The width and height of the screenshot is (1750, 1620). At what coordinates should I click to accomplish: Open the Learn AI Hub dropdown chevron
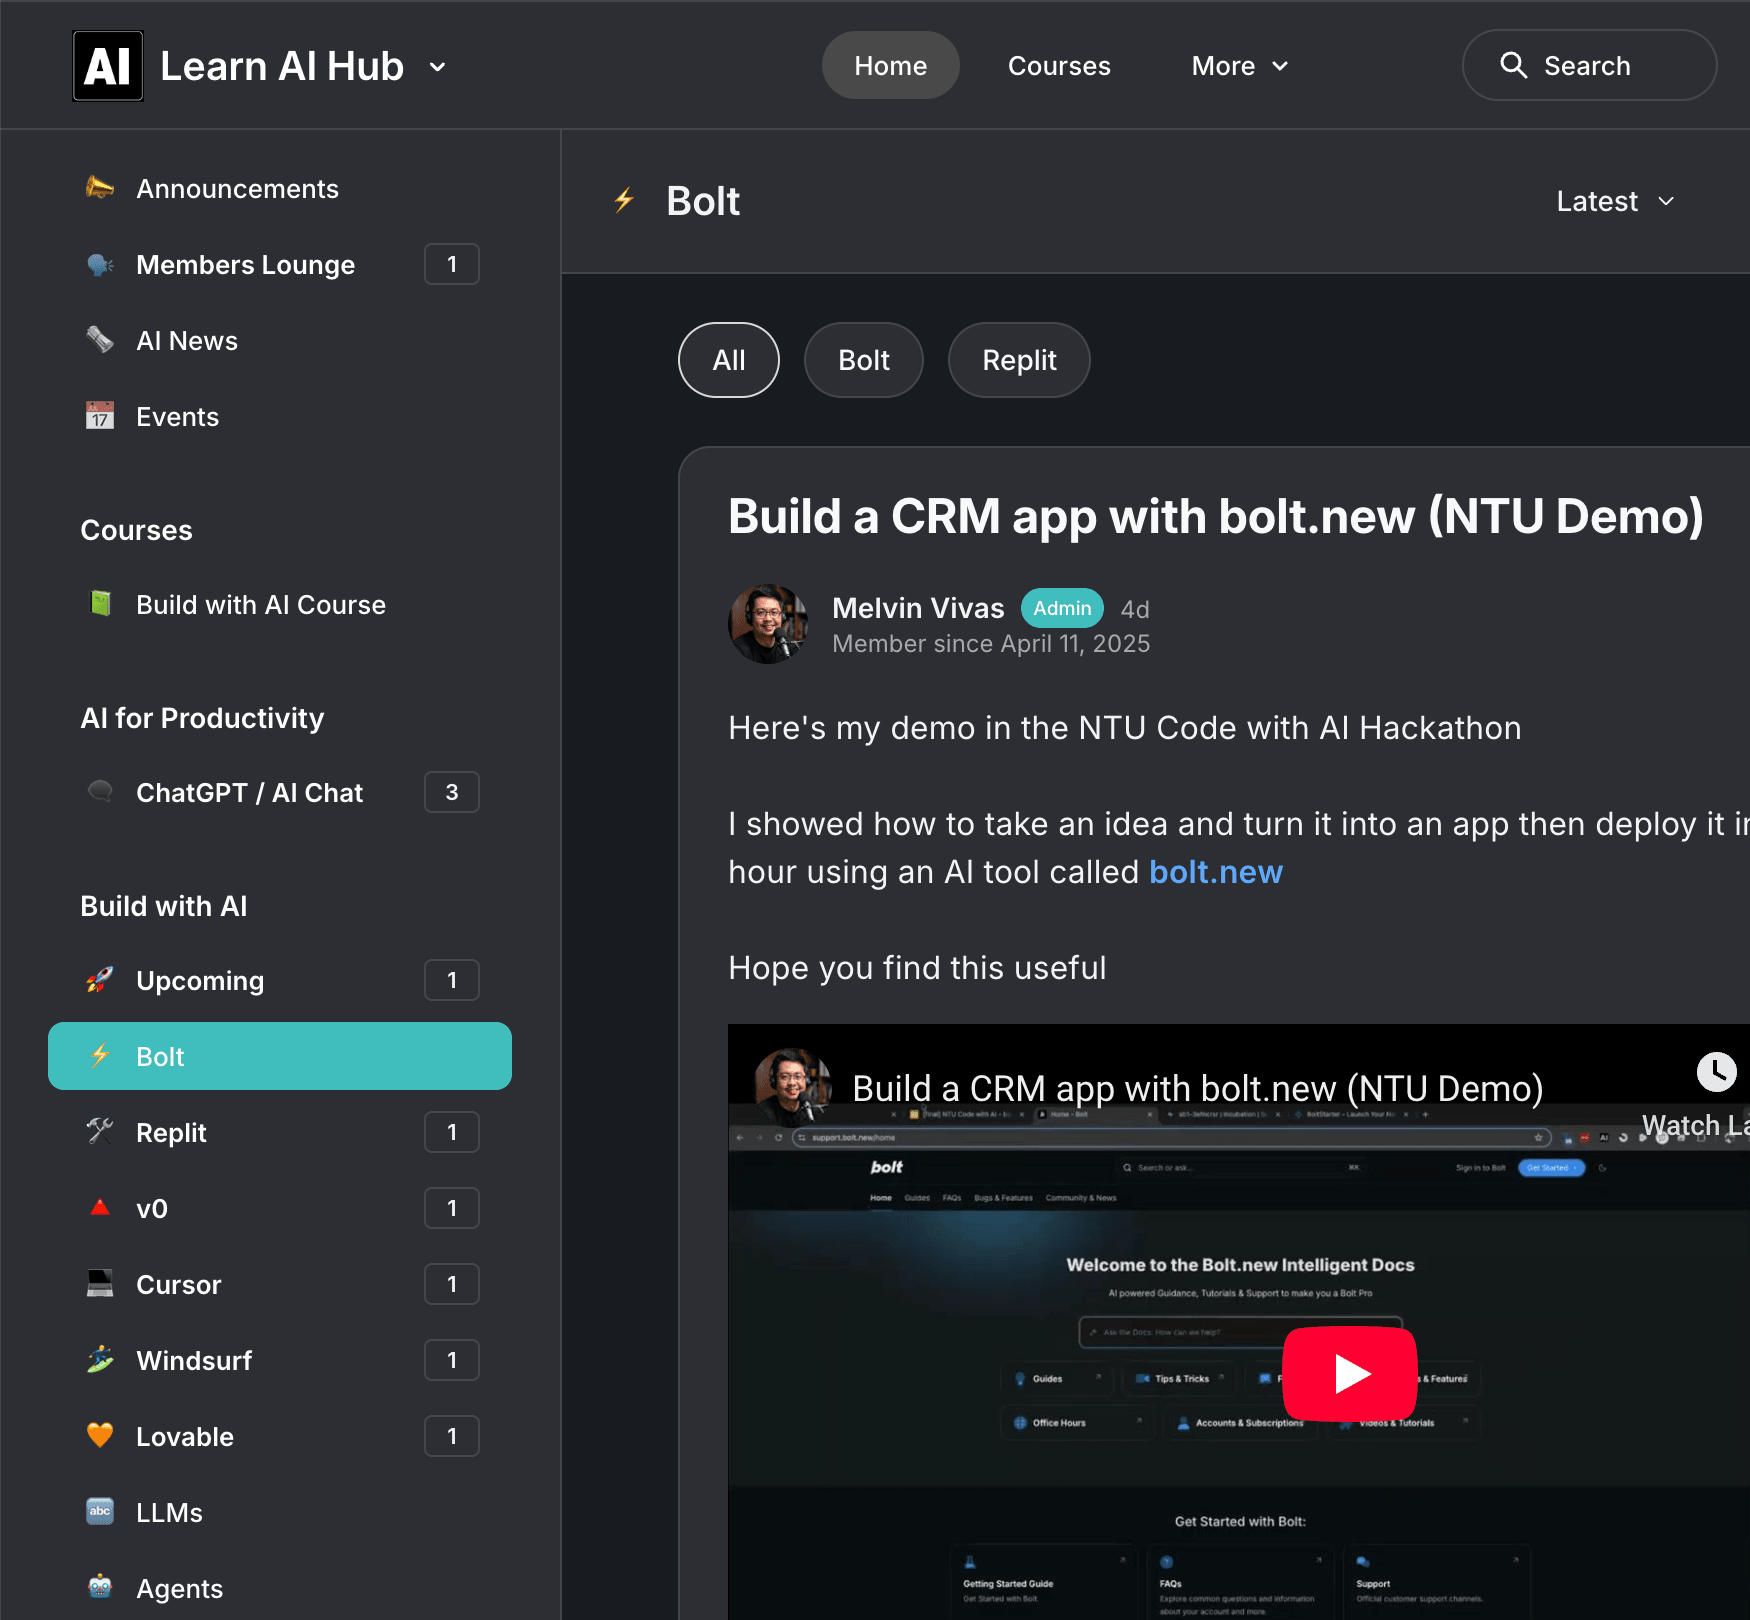click(x=437, y=67)
